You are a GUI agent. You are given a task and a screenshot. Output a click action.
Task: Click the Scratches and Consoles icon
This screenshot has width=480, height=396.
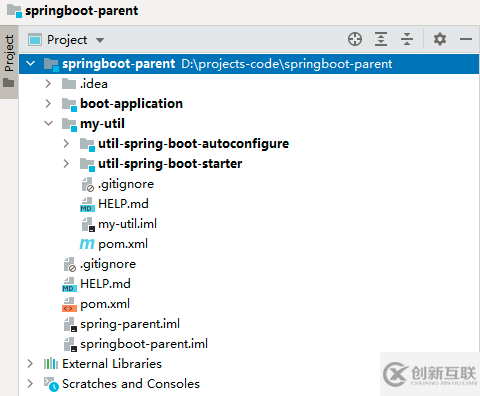(51, 384)
